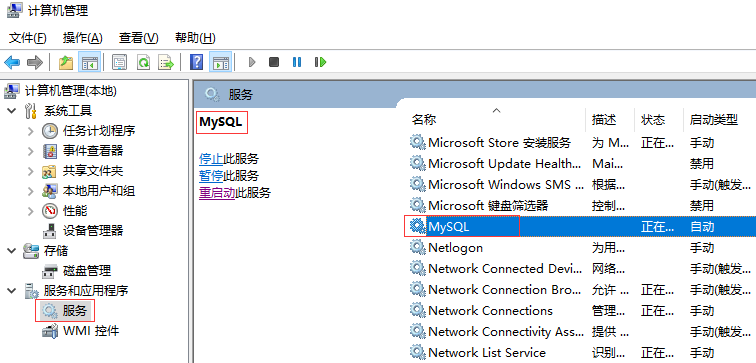Click the gear icon beside Microsoft 键盘筛选器
This screenshot has height=363, width=756.
pos(417,205)
